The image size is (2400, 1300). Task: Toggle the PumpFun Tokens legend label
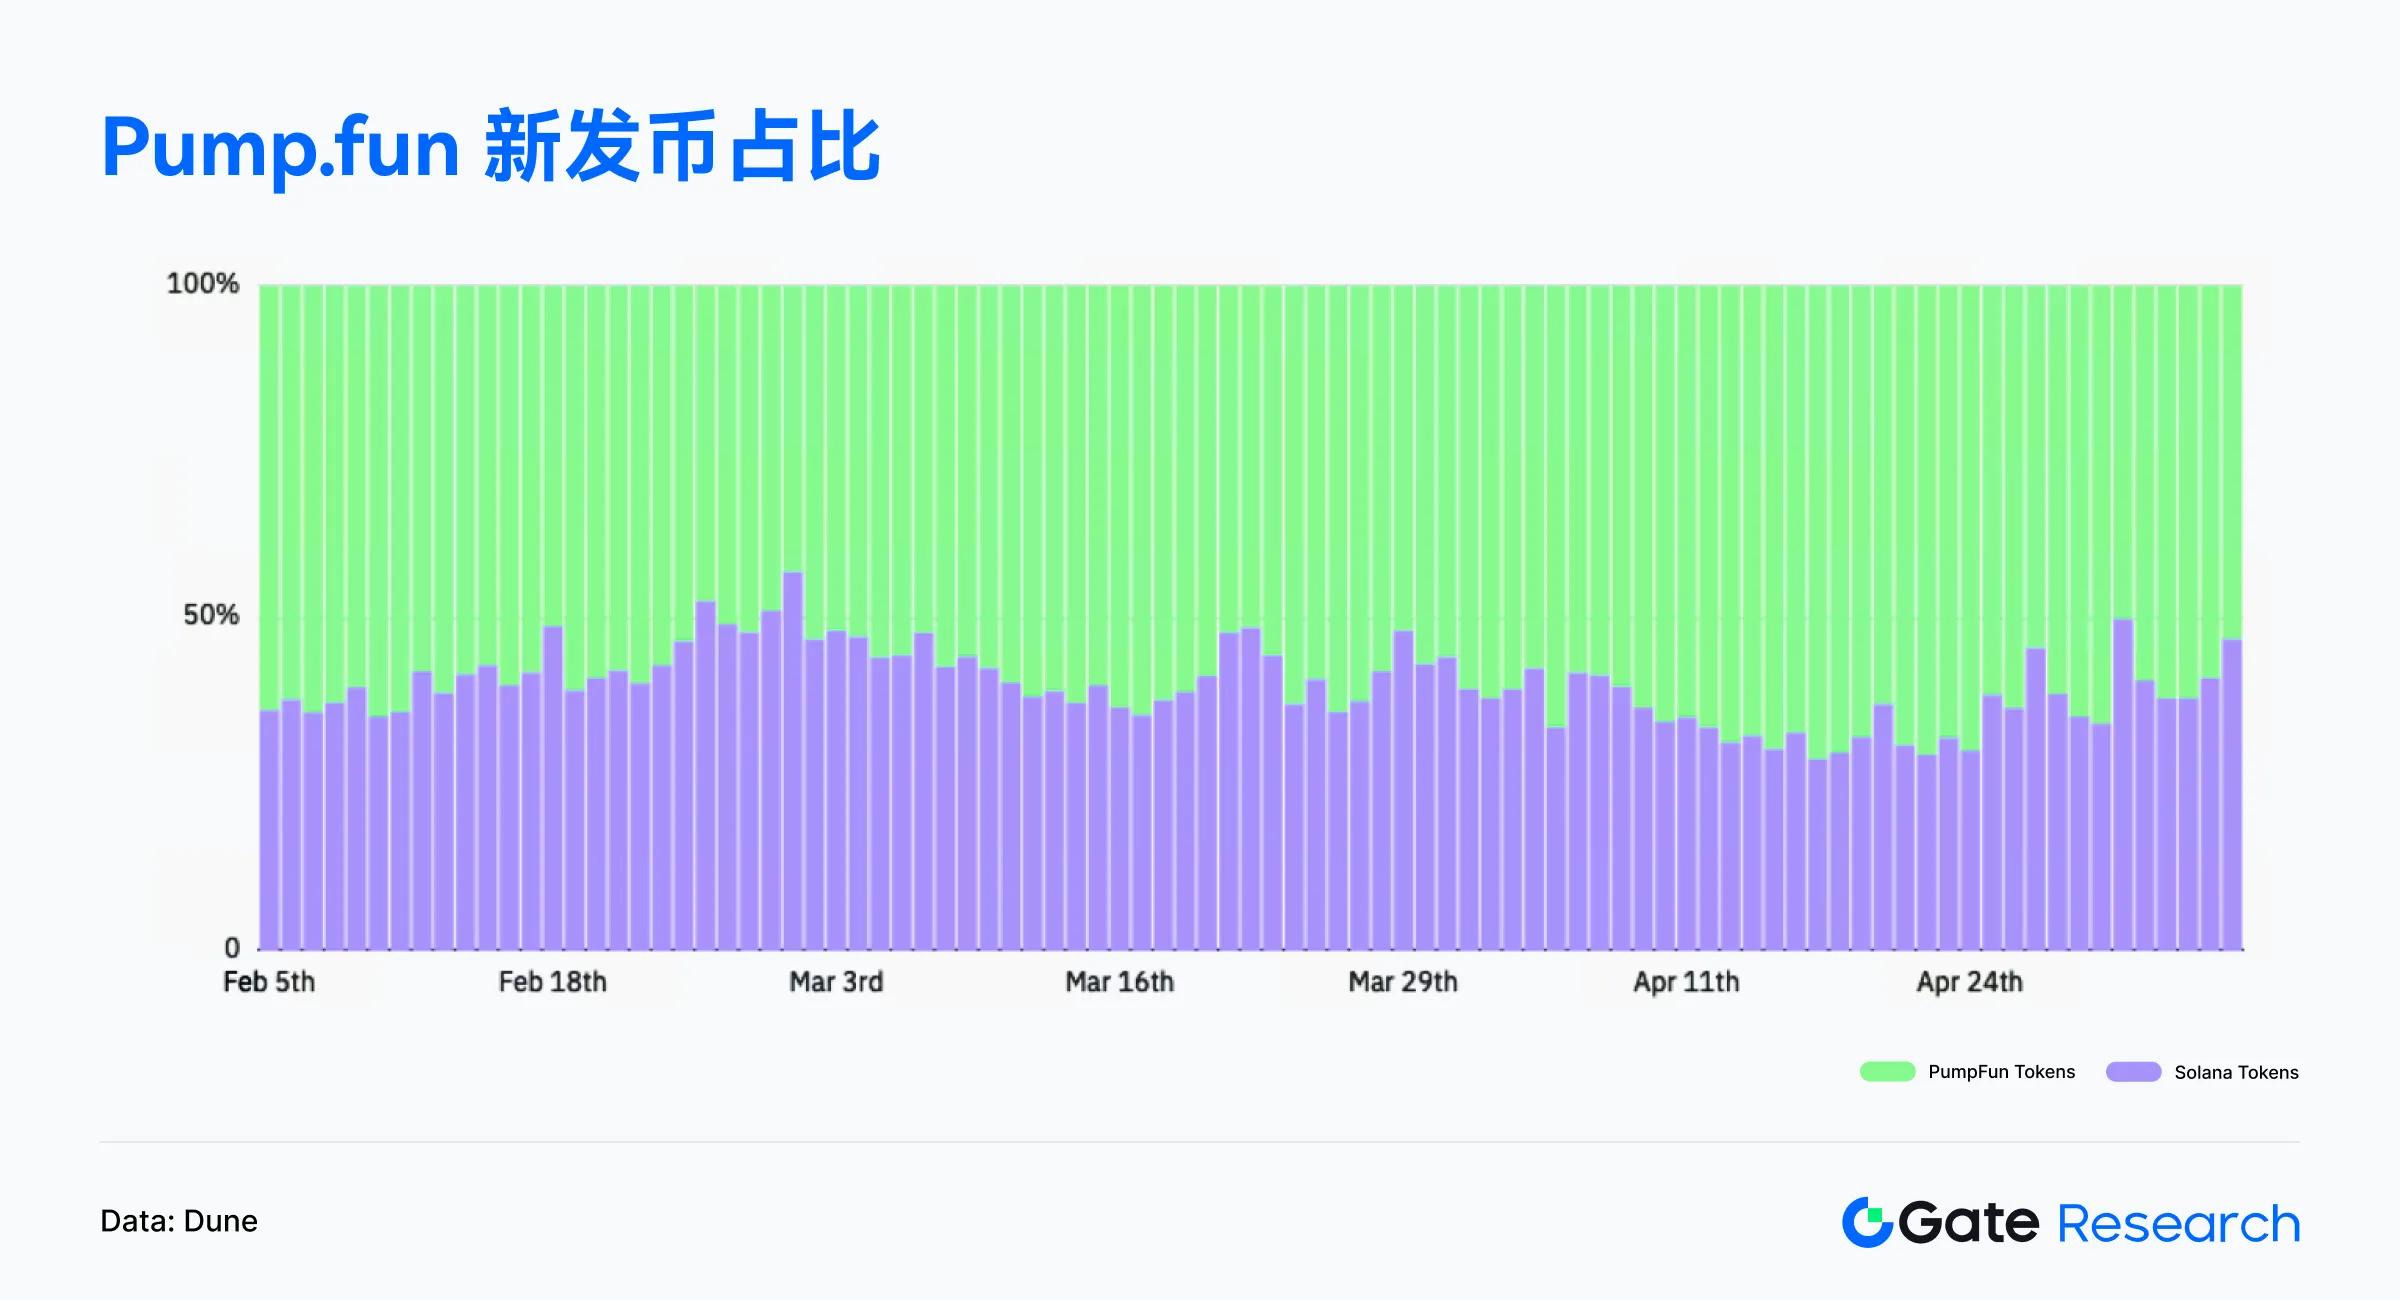2001,1072
